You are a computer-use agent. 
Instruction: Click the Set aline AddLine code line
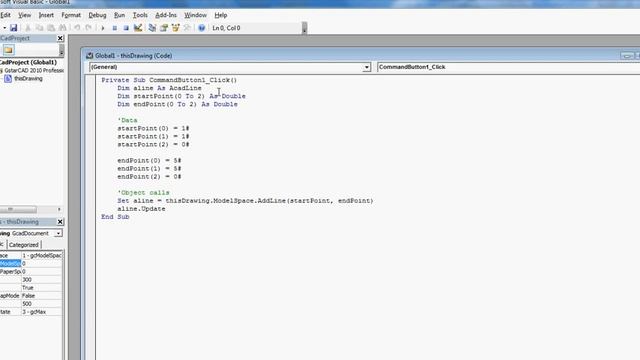point(245,201)
